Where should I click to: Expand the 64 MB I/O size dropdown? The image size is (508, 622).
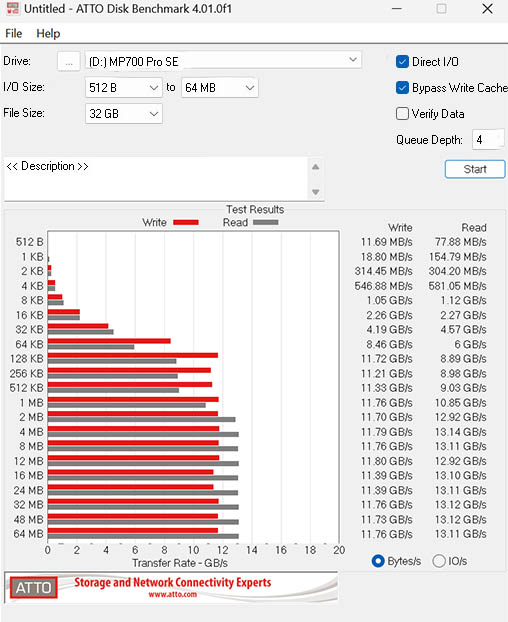pyautogui.click(x=219, y=88)
